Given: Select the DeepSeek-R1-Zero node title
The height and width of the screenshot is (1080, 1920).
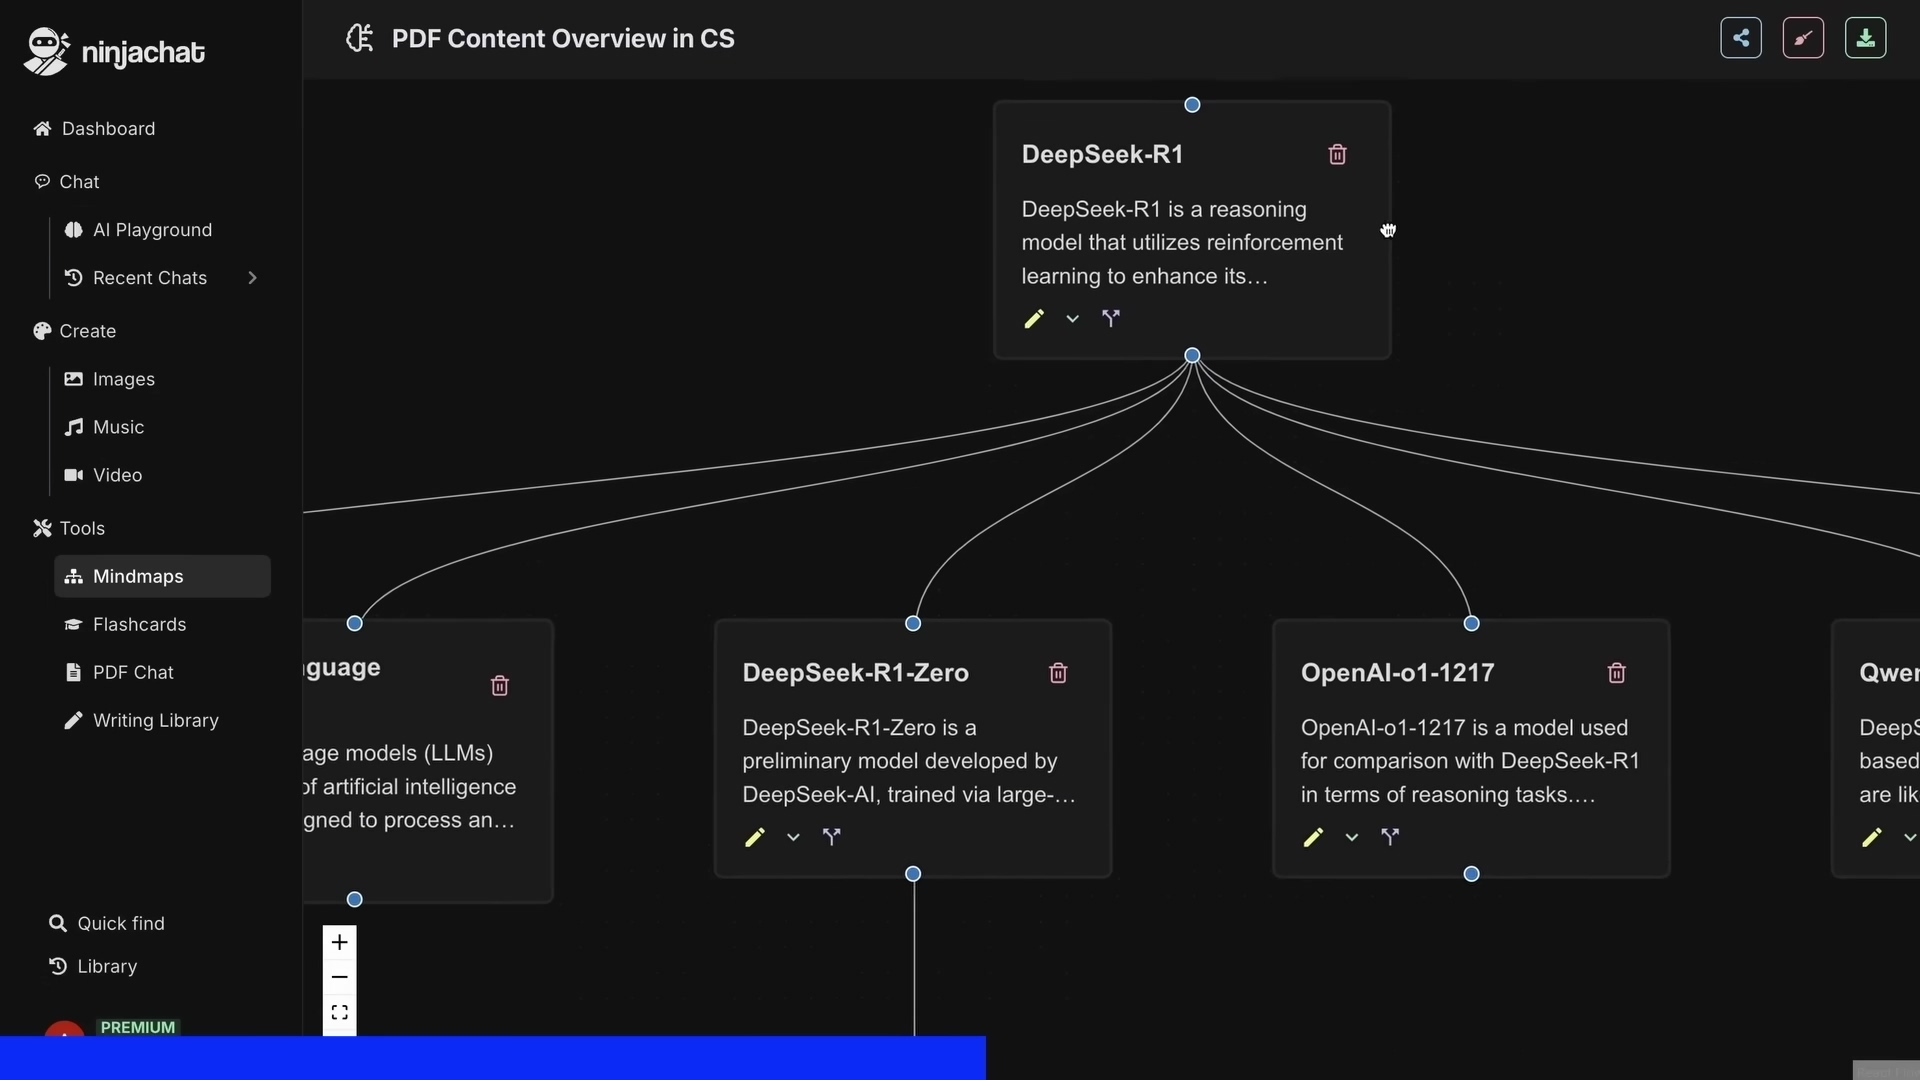Looking at the screenshot, I should tap(855, 673).
